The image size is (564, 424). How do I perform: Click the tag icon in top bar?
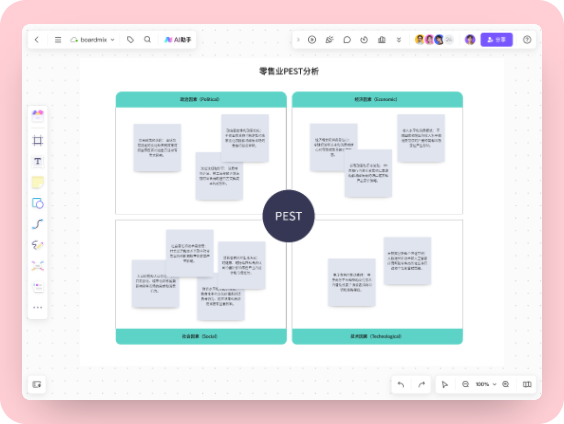click(130, 40)
